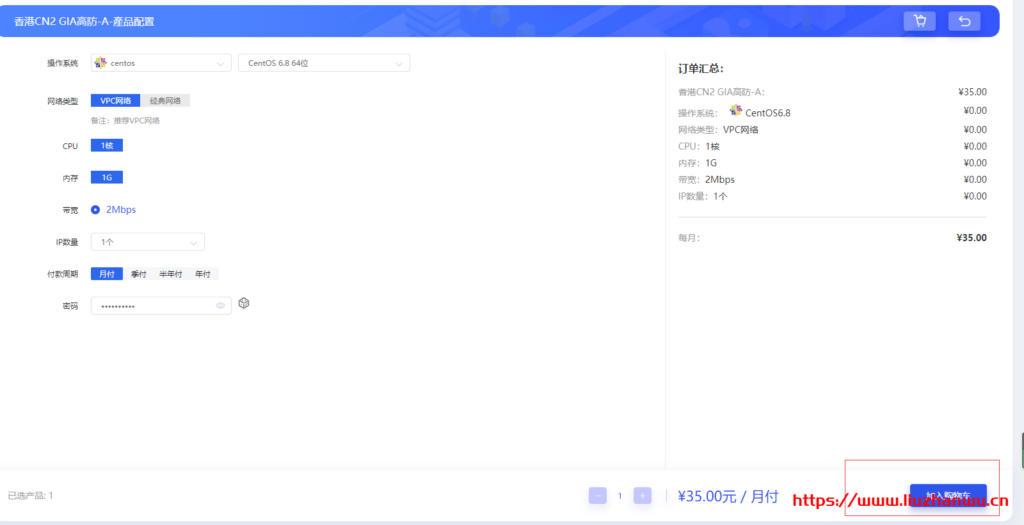
Task: Expand the CentOS 6.8 64位 version dropdown
Action: tap(324, 63)
